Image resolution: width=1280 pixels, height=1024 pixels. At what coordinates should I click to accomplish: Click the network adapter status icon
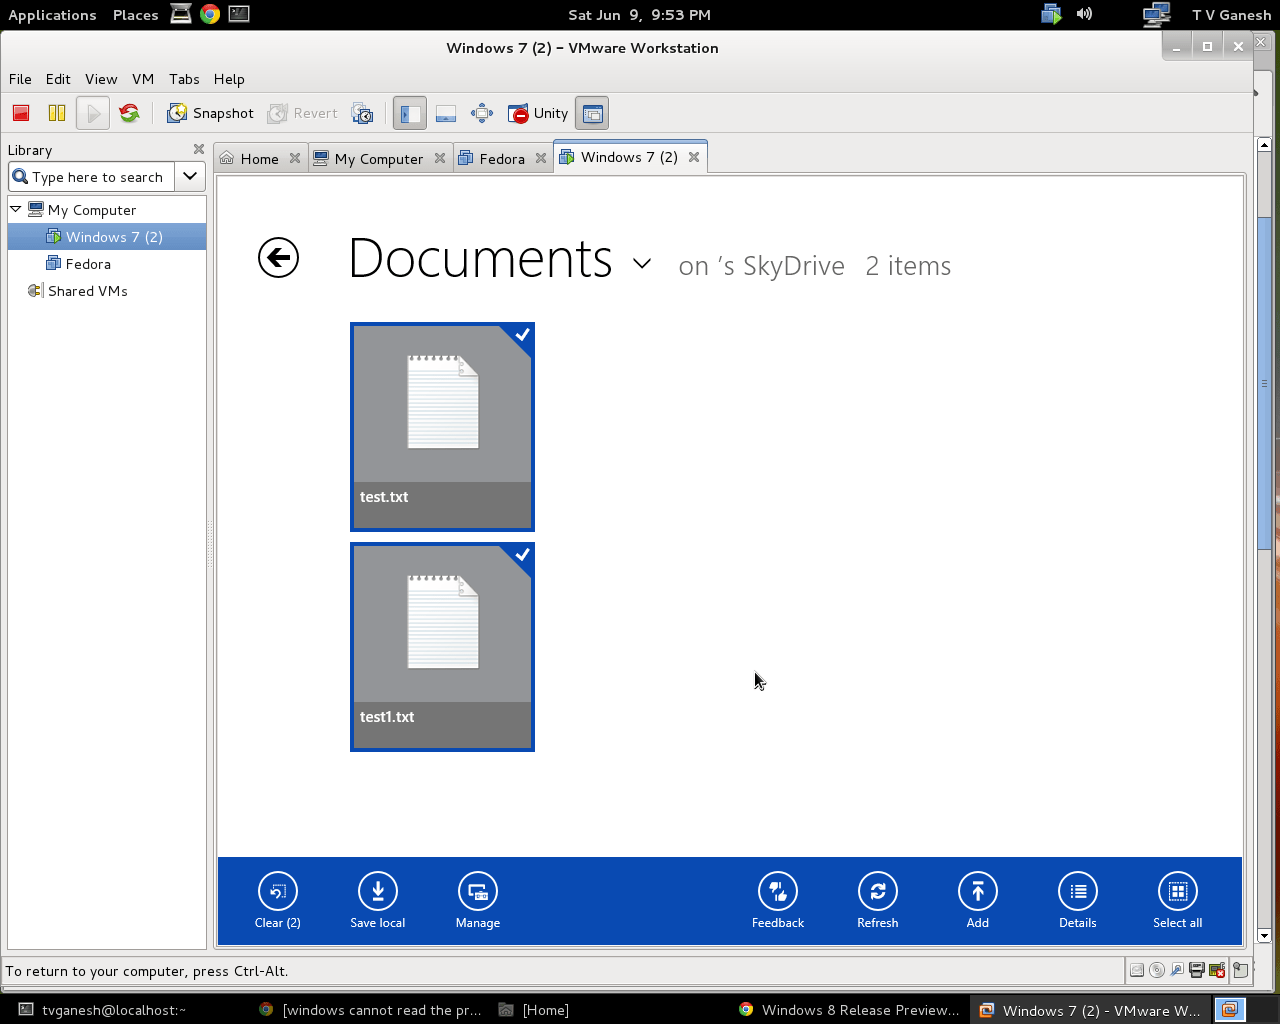pos(1177,970)
